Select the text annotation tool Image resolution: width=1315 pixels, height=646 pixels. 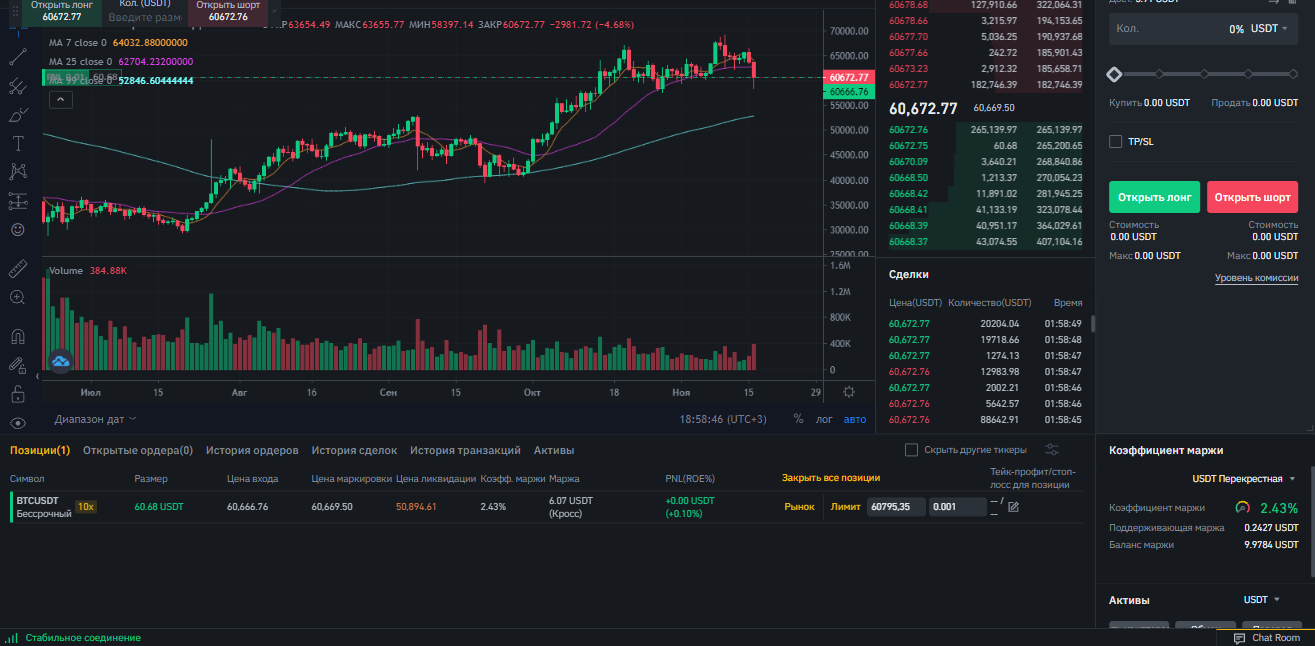tap(17, 143)
